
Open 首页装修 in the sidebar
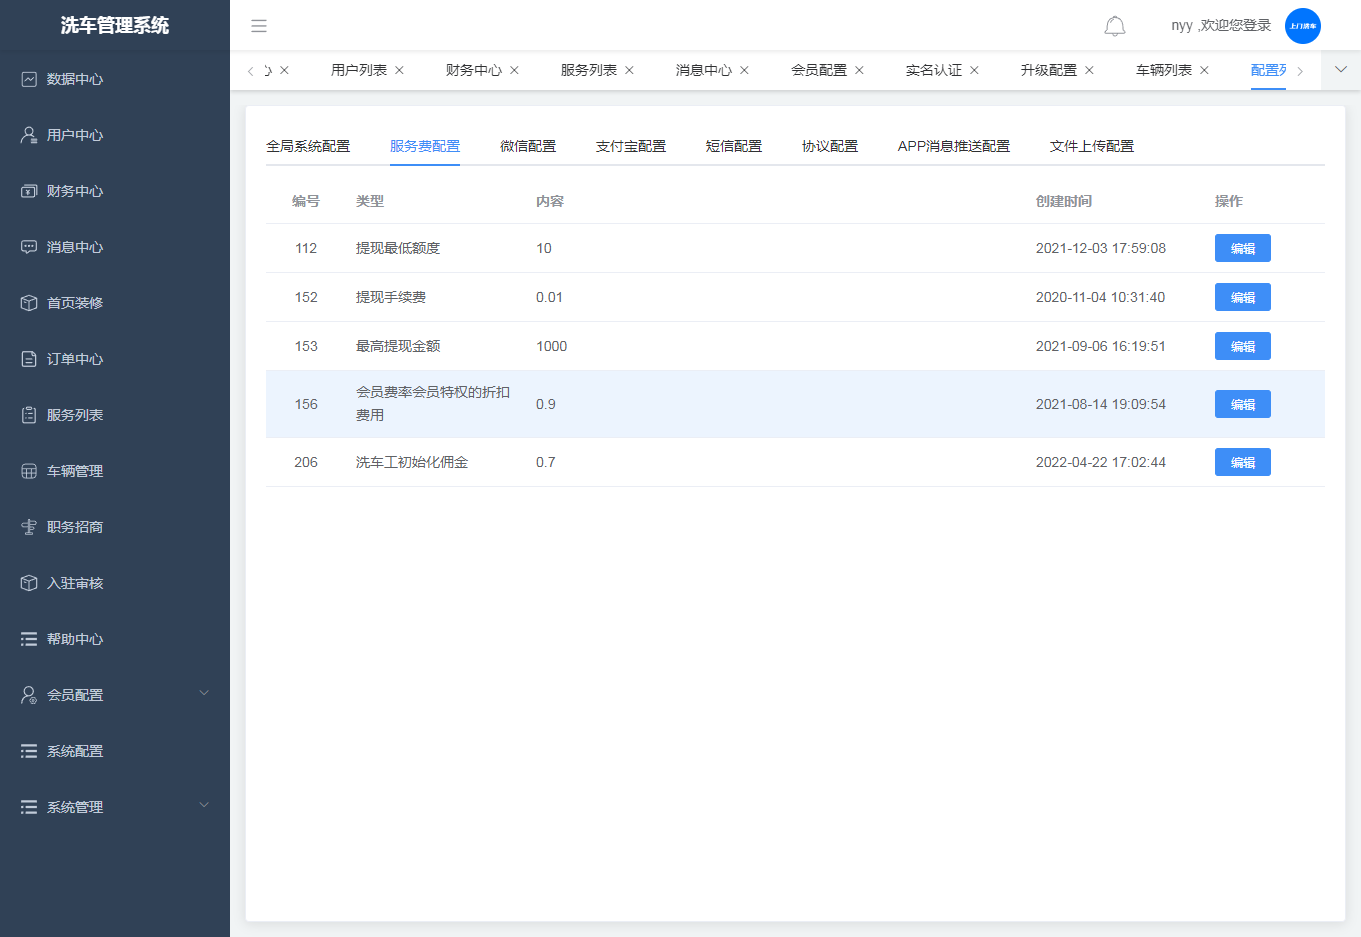(x=75, y=303)
